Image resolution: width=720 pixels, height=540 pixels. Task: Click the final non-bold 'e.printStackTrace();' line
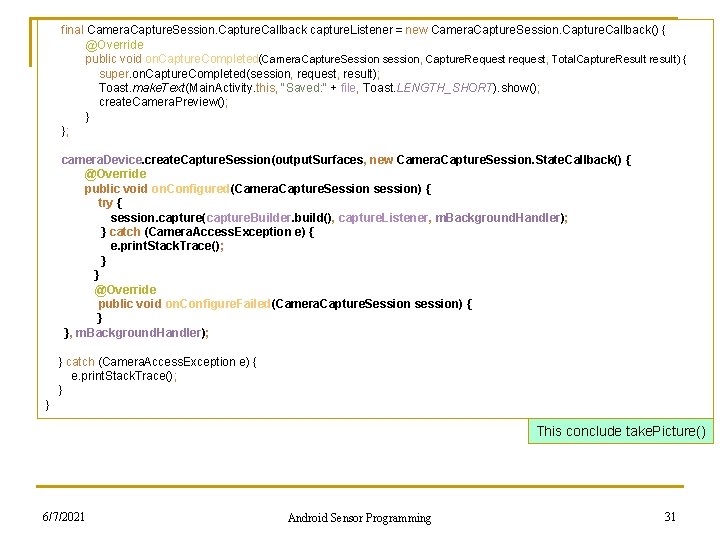pyautogui.click(x=124, y=376)
